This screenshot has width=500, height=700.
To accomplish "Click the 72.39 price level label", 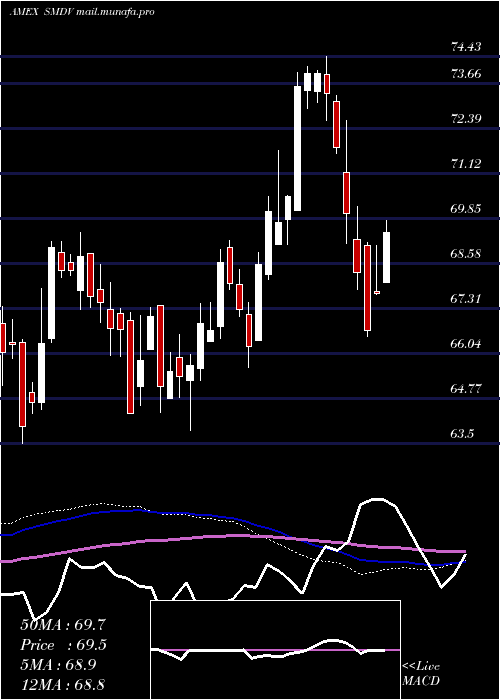I will point(466,119).
